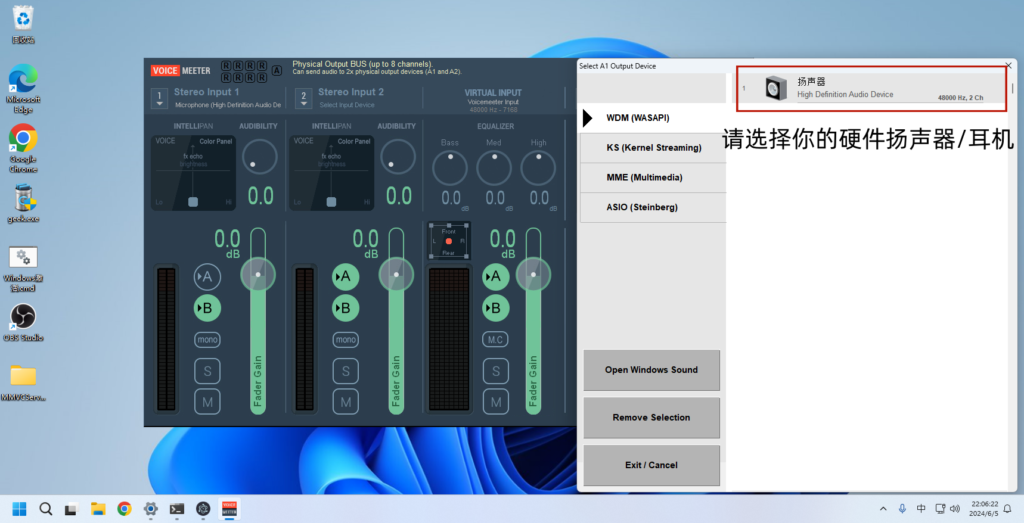Mute Stereo Input 1 with M button

point(207,402)
